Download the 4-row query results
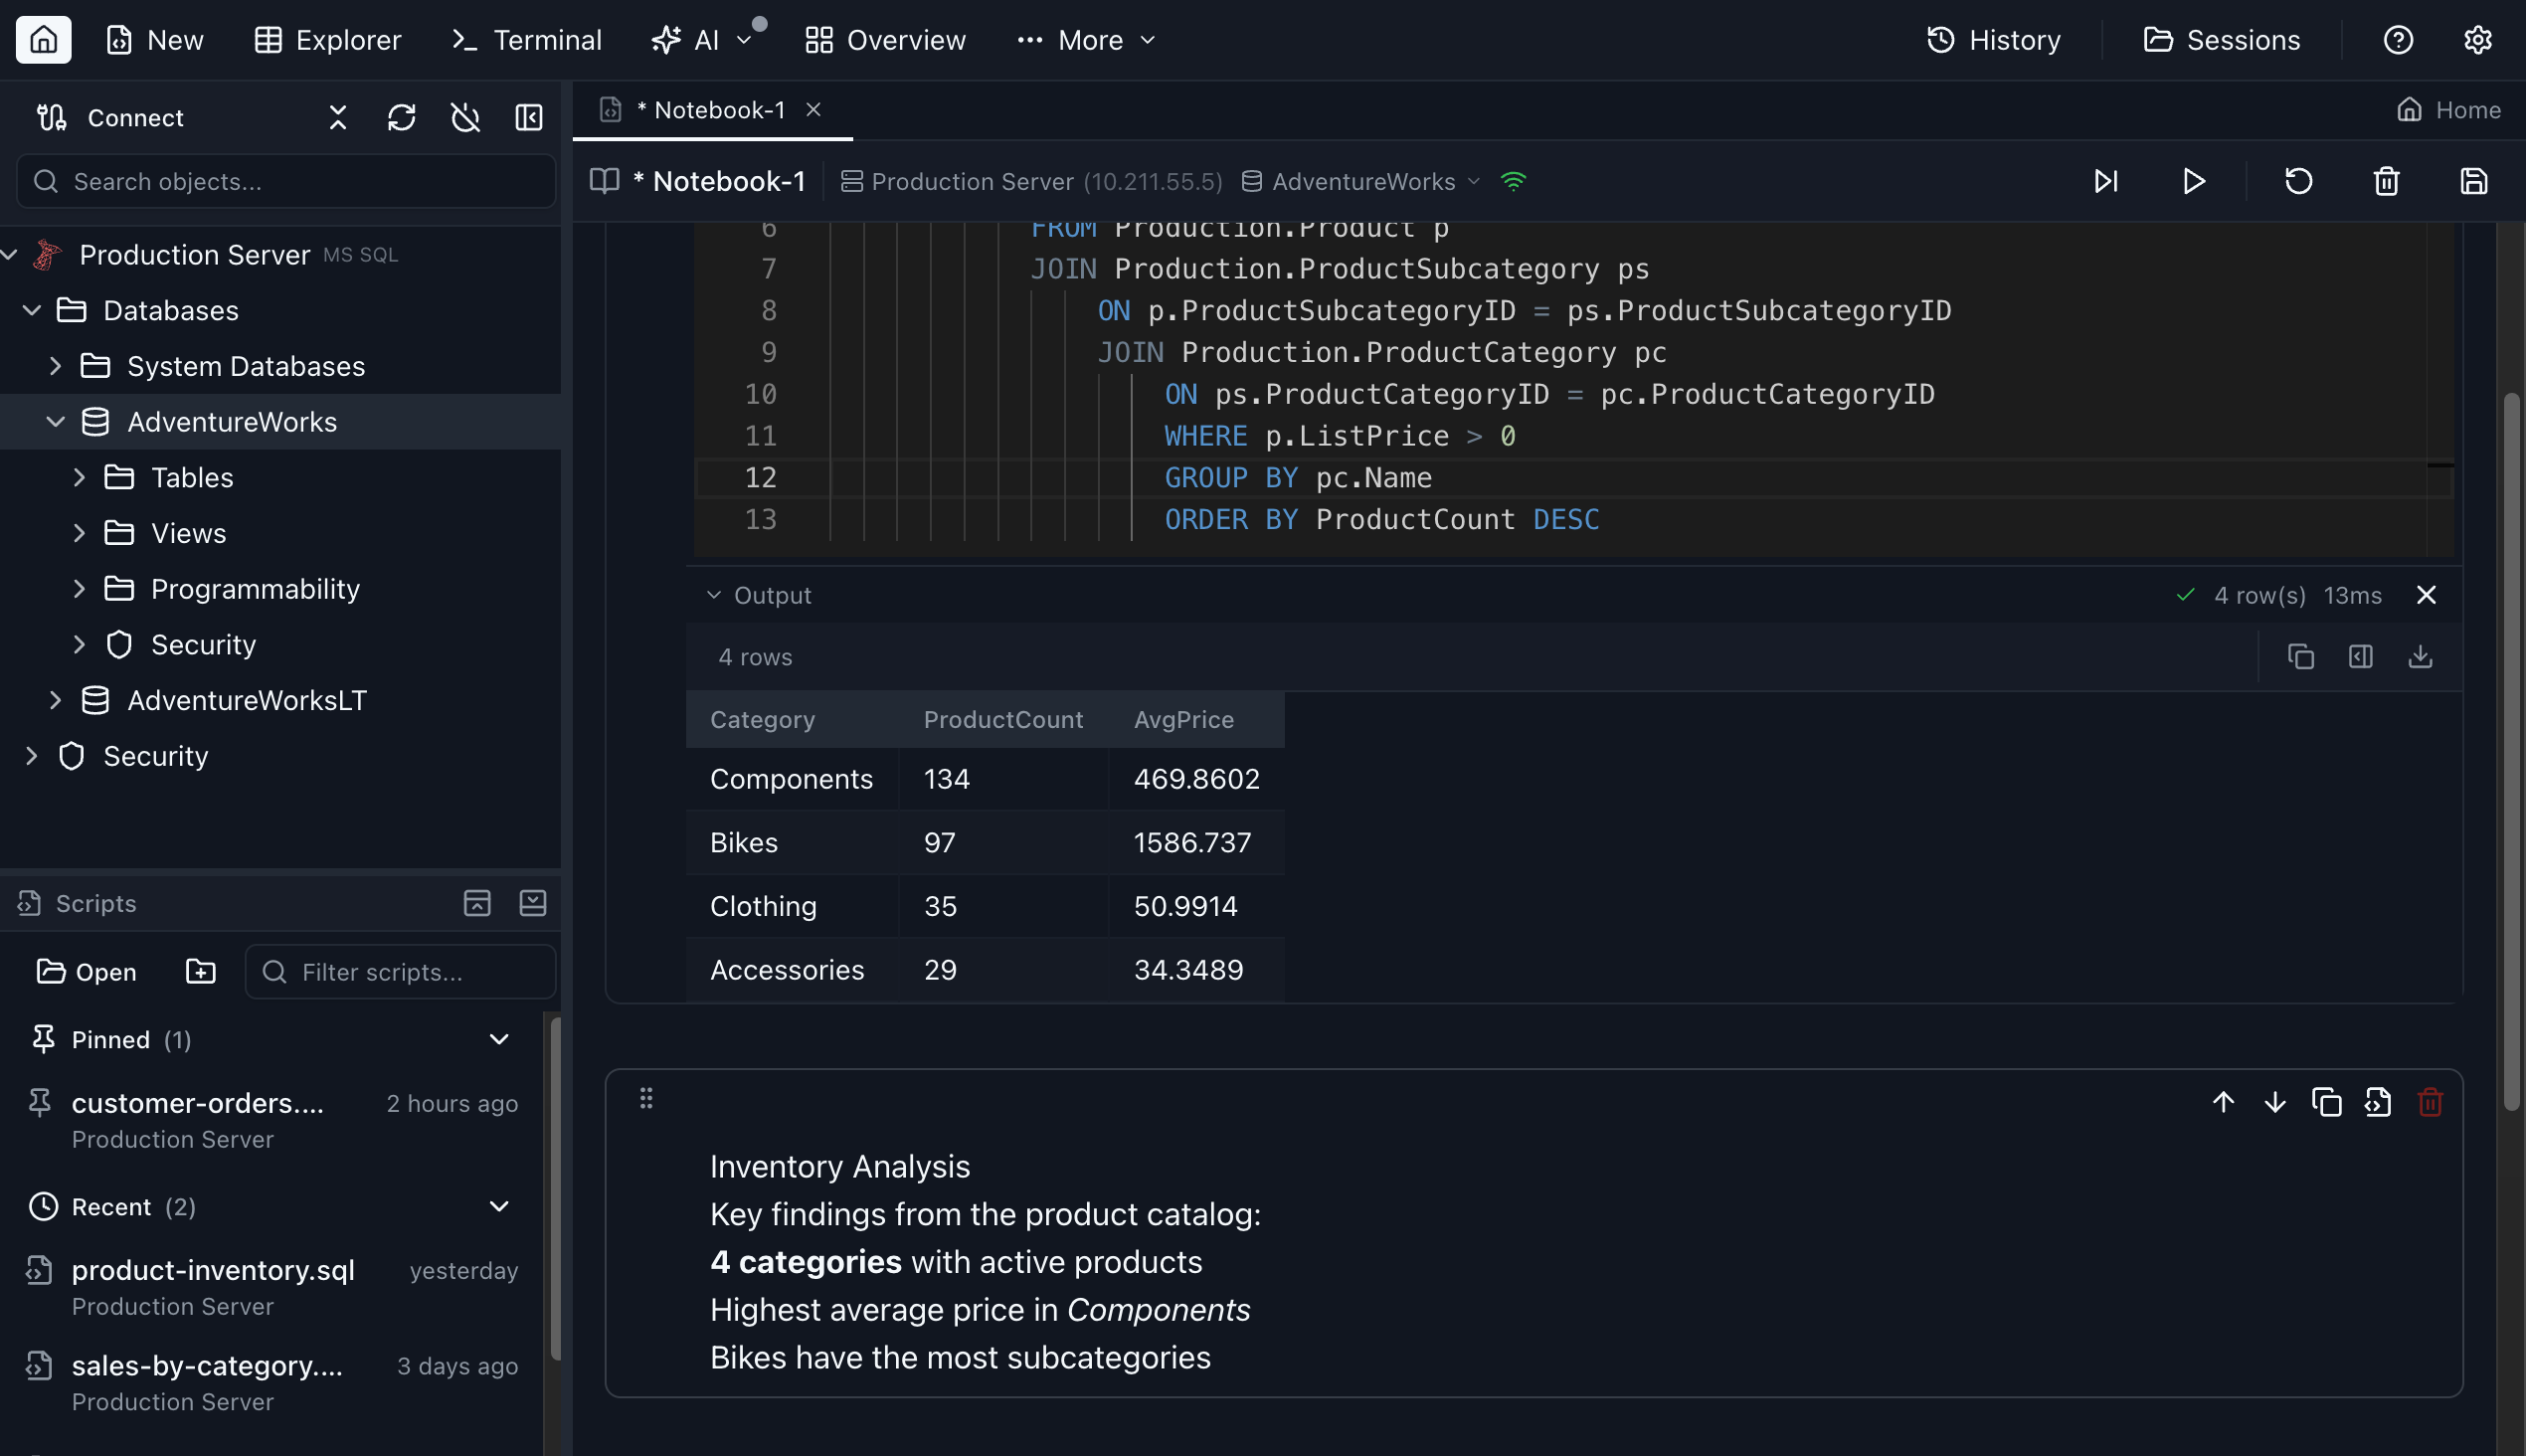The width and height of the screenshot is (2526, 1456). coord(2421,657)
